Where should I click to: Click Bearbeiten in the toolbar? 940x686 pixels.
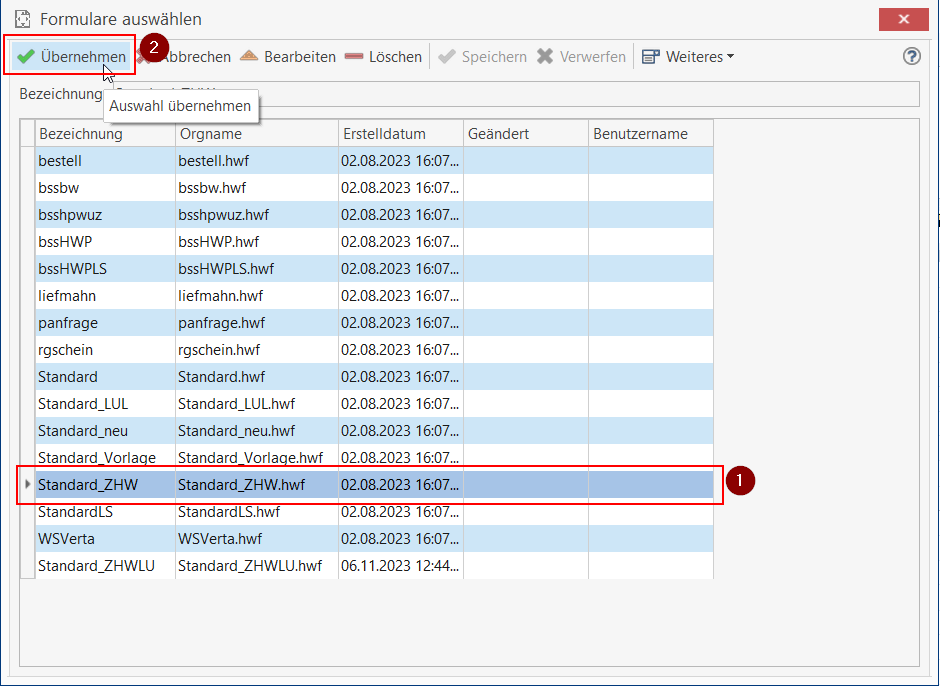point(288,57)
